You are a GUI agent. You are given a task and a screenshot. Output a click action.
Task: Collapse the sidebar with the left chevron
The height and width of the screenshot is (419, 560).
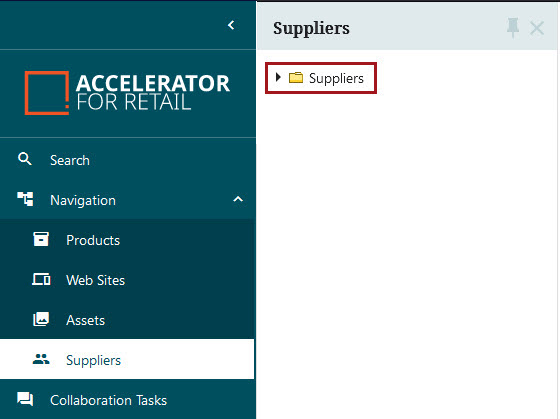point(231,25)
